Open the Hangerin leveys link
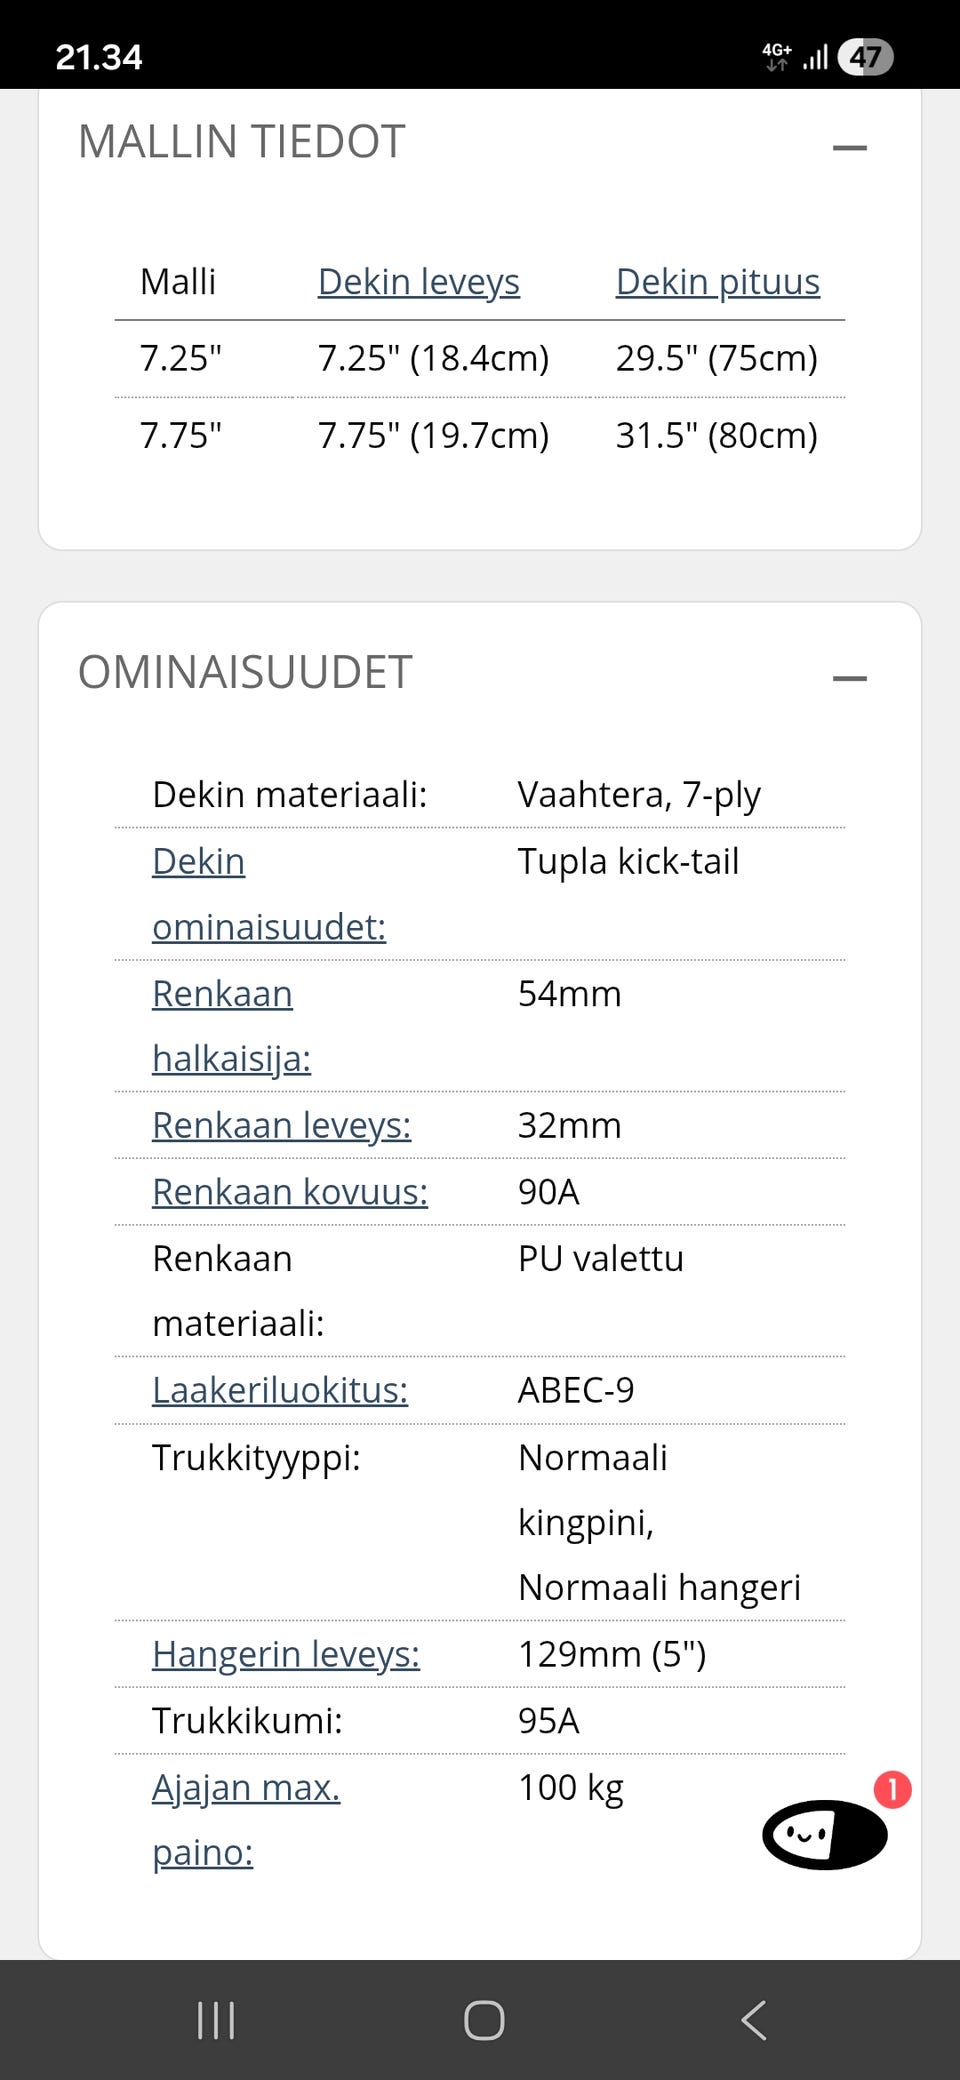This screenshot has width=960, height=2080. [286, 1654]
